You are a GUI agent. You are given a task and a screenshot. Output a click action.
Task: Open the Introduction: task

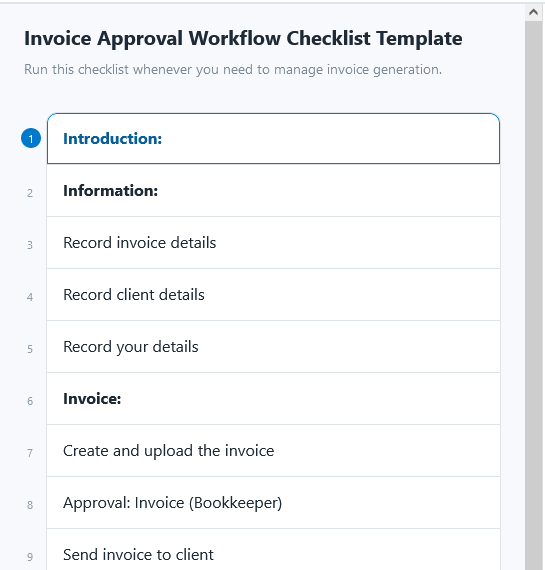273,139
